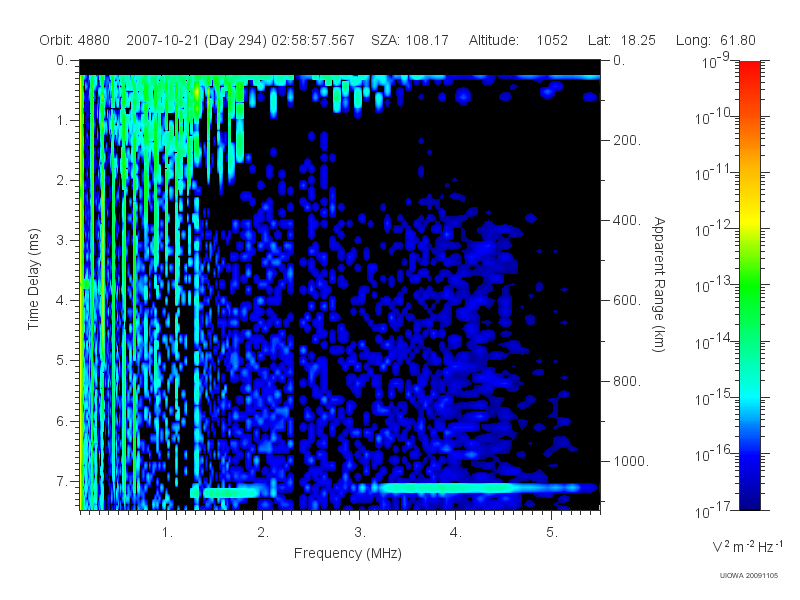Click the 'UIOWA 20091105' credit text
Viewport: 800px width, 600px height.
pos(749,576)
